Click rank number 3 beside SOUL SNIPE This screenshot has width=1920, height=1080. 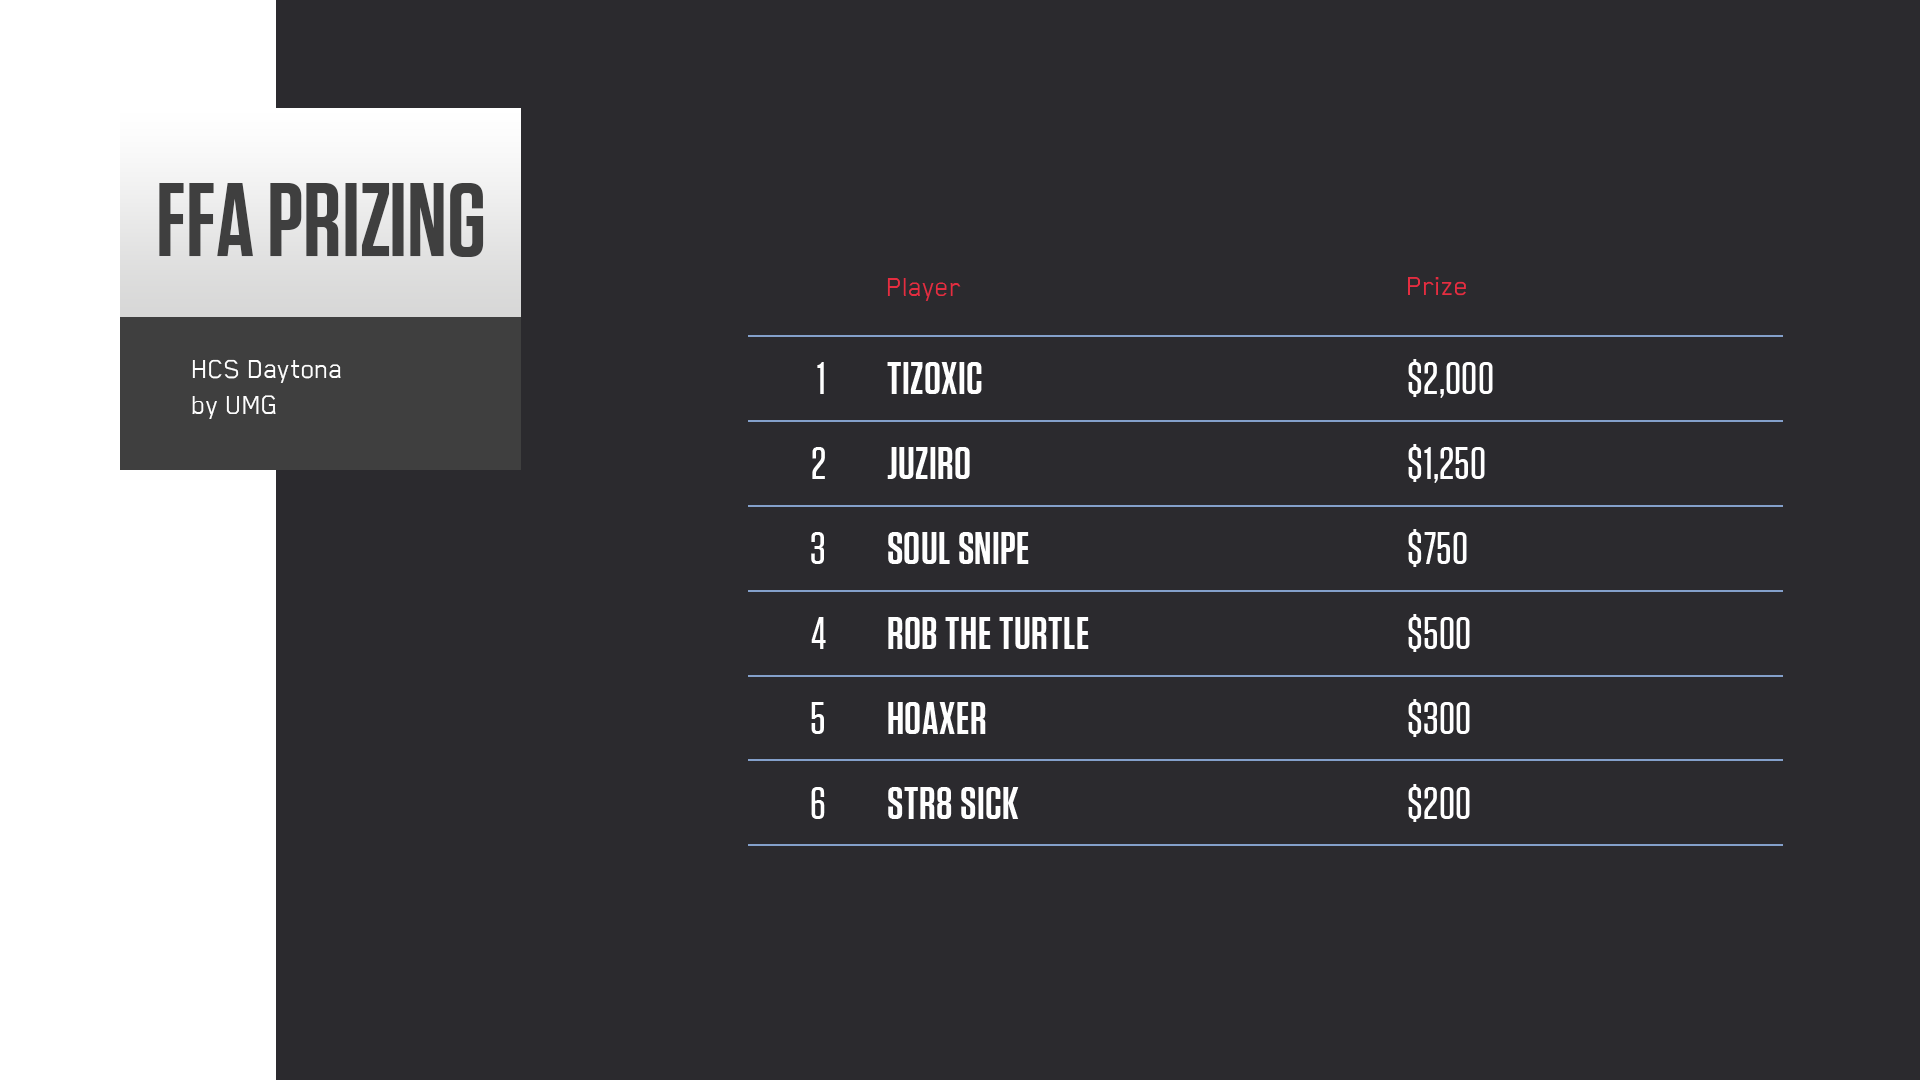(x=818, y=549)
